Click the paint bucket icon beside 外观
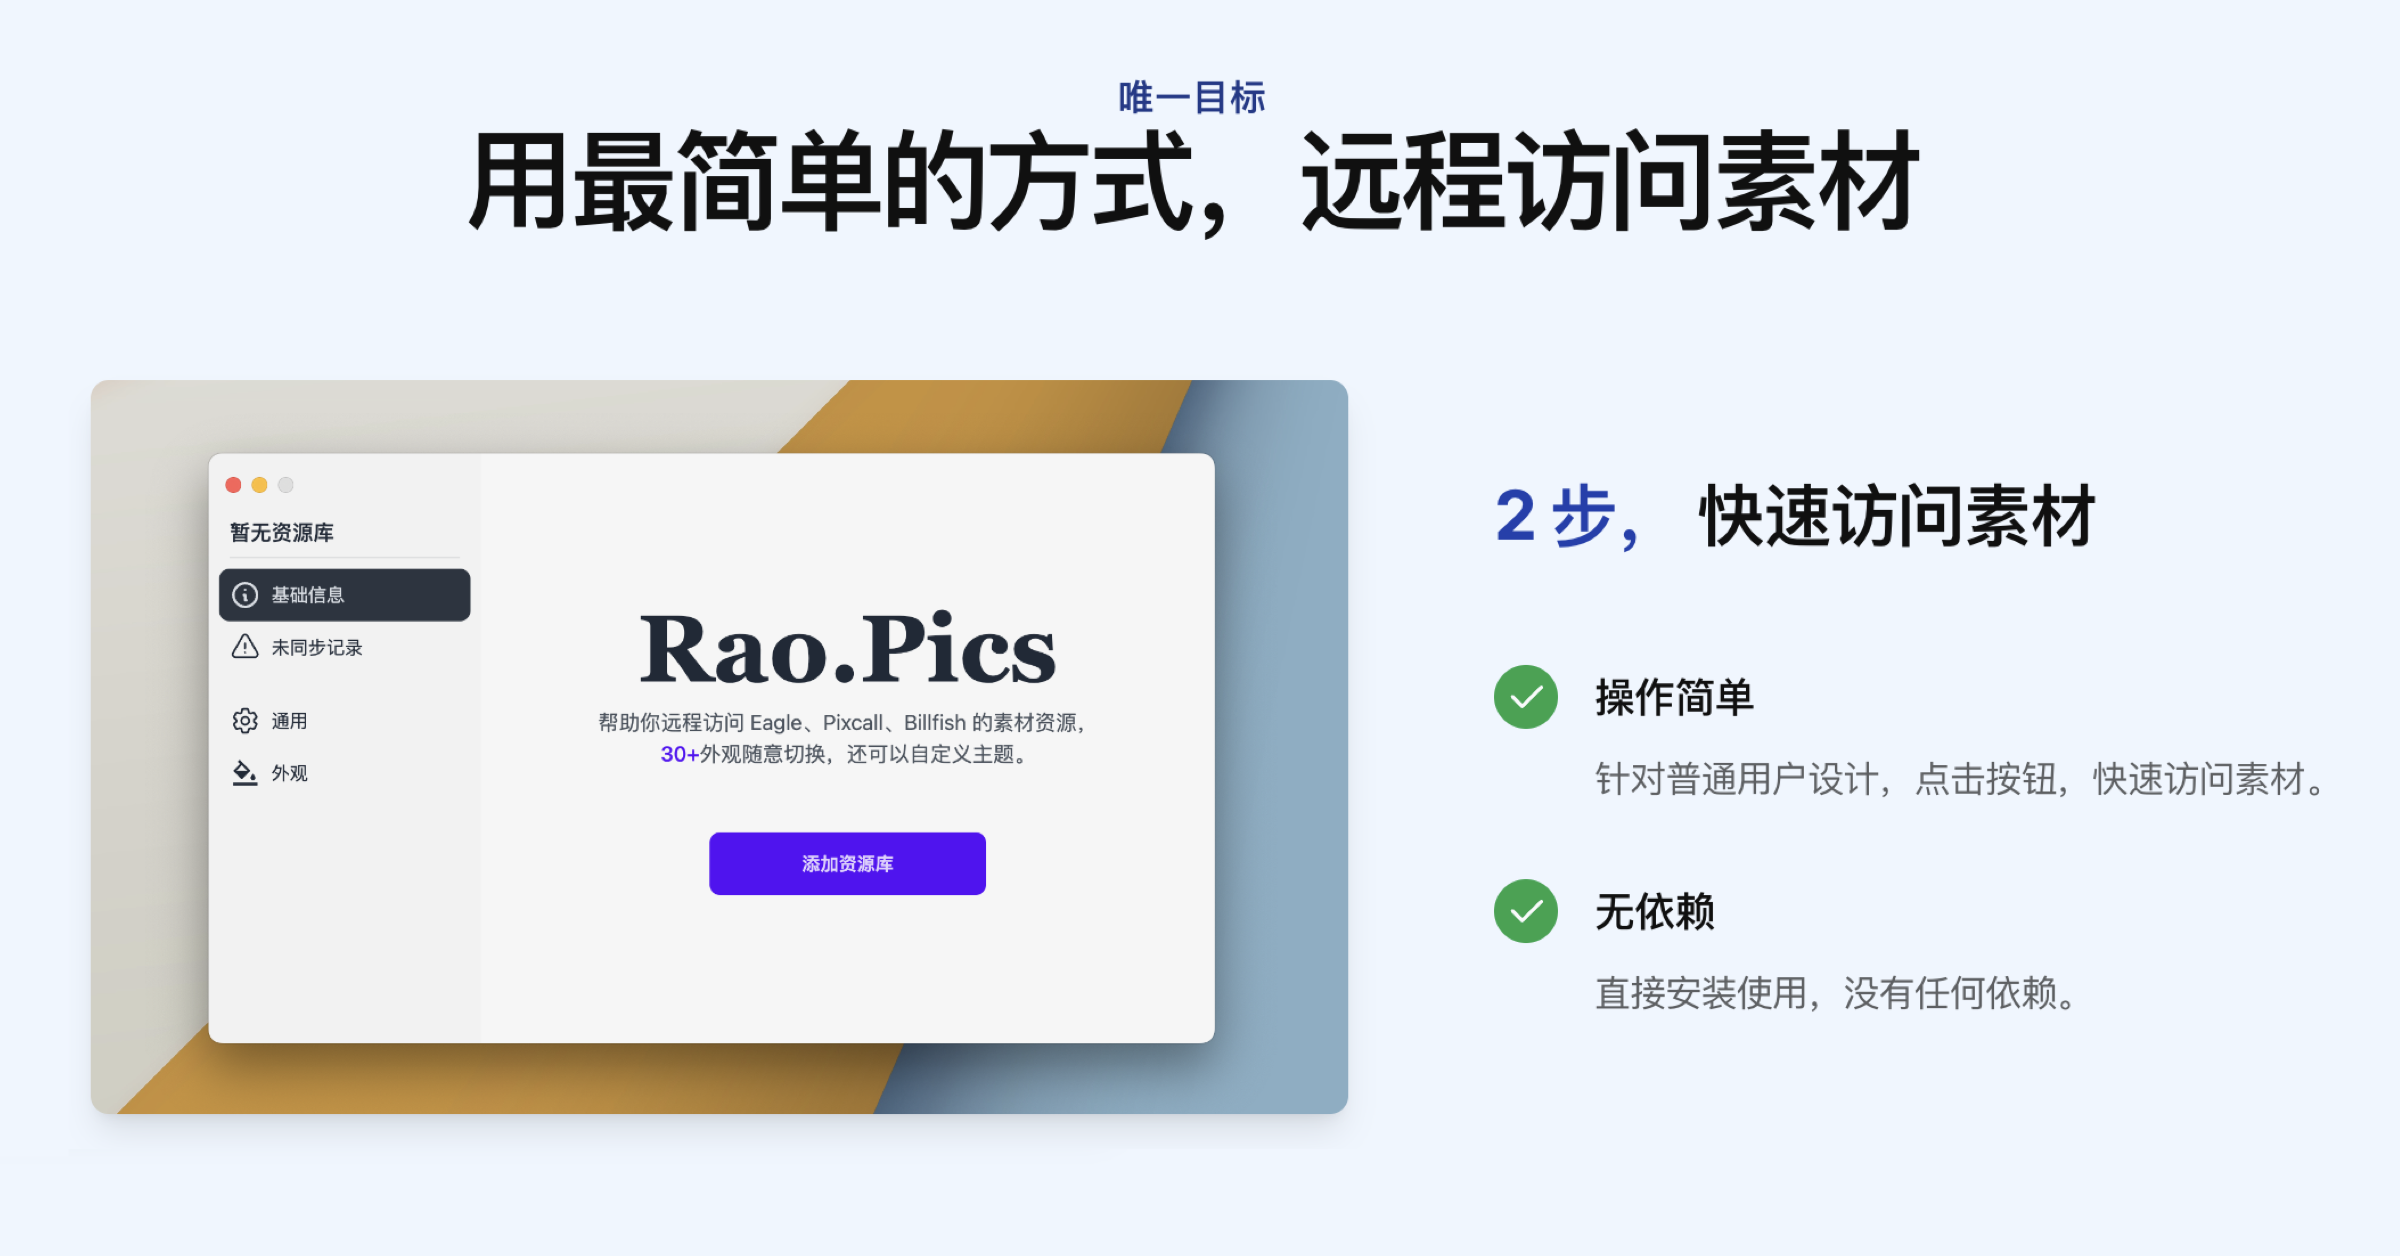 coord(245,773)
